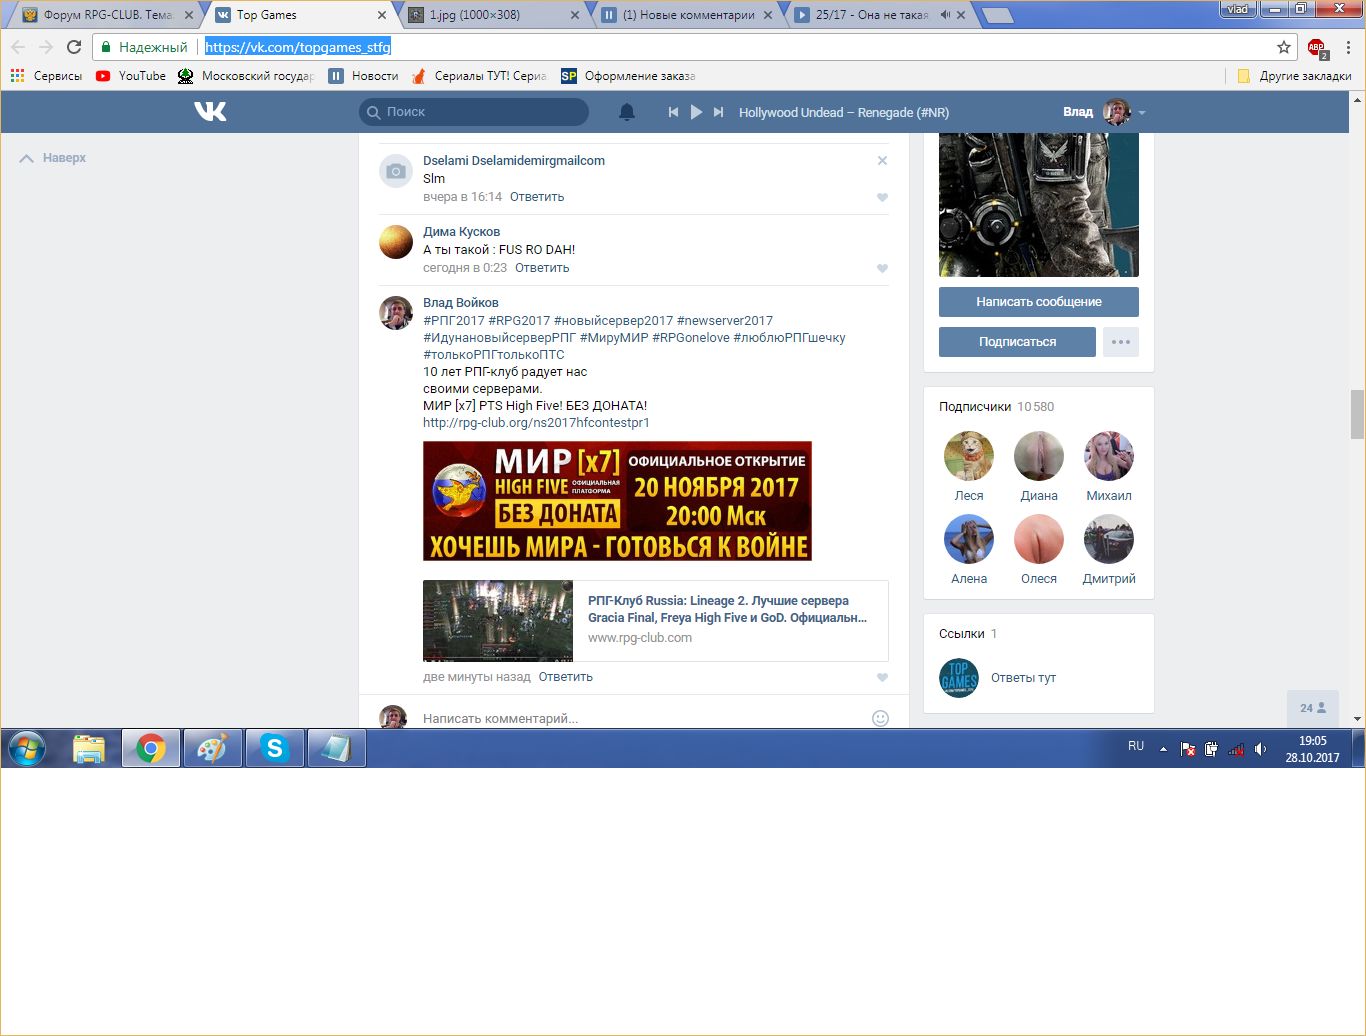Skip to the previous track in VK player

673,112
